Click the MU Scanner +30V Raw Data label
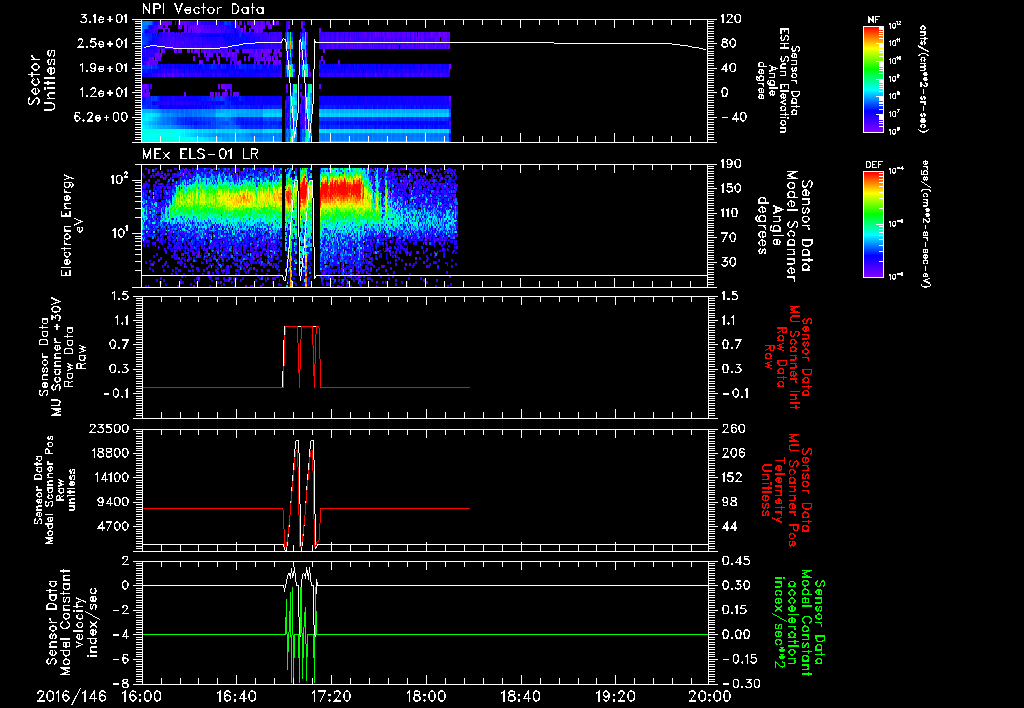The height and width of the screenshot is (708, 1024). 63,357
